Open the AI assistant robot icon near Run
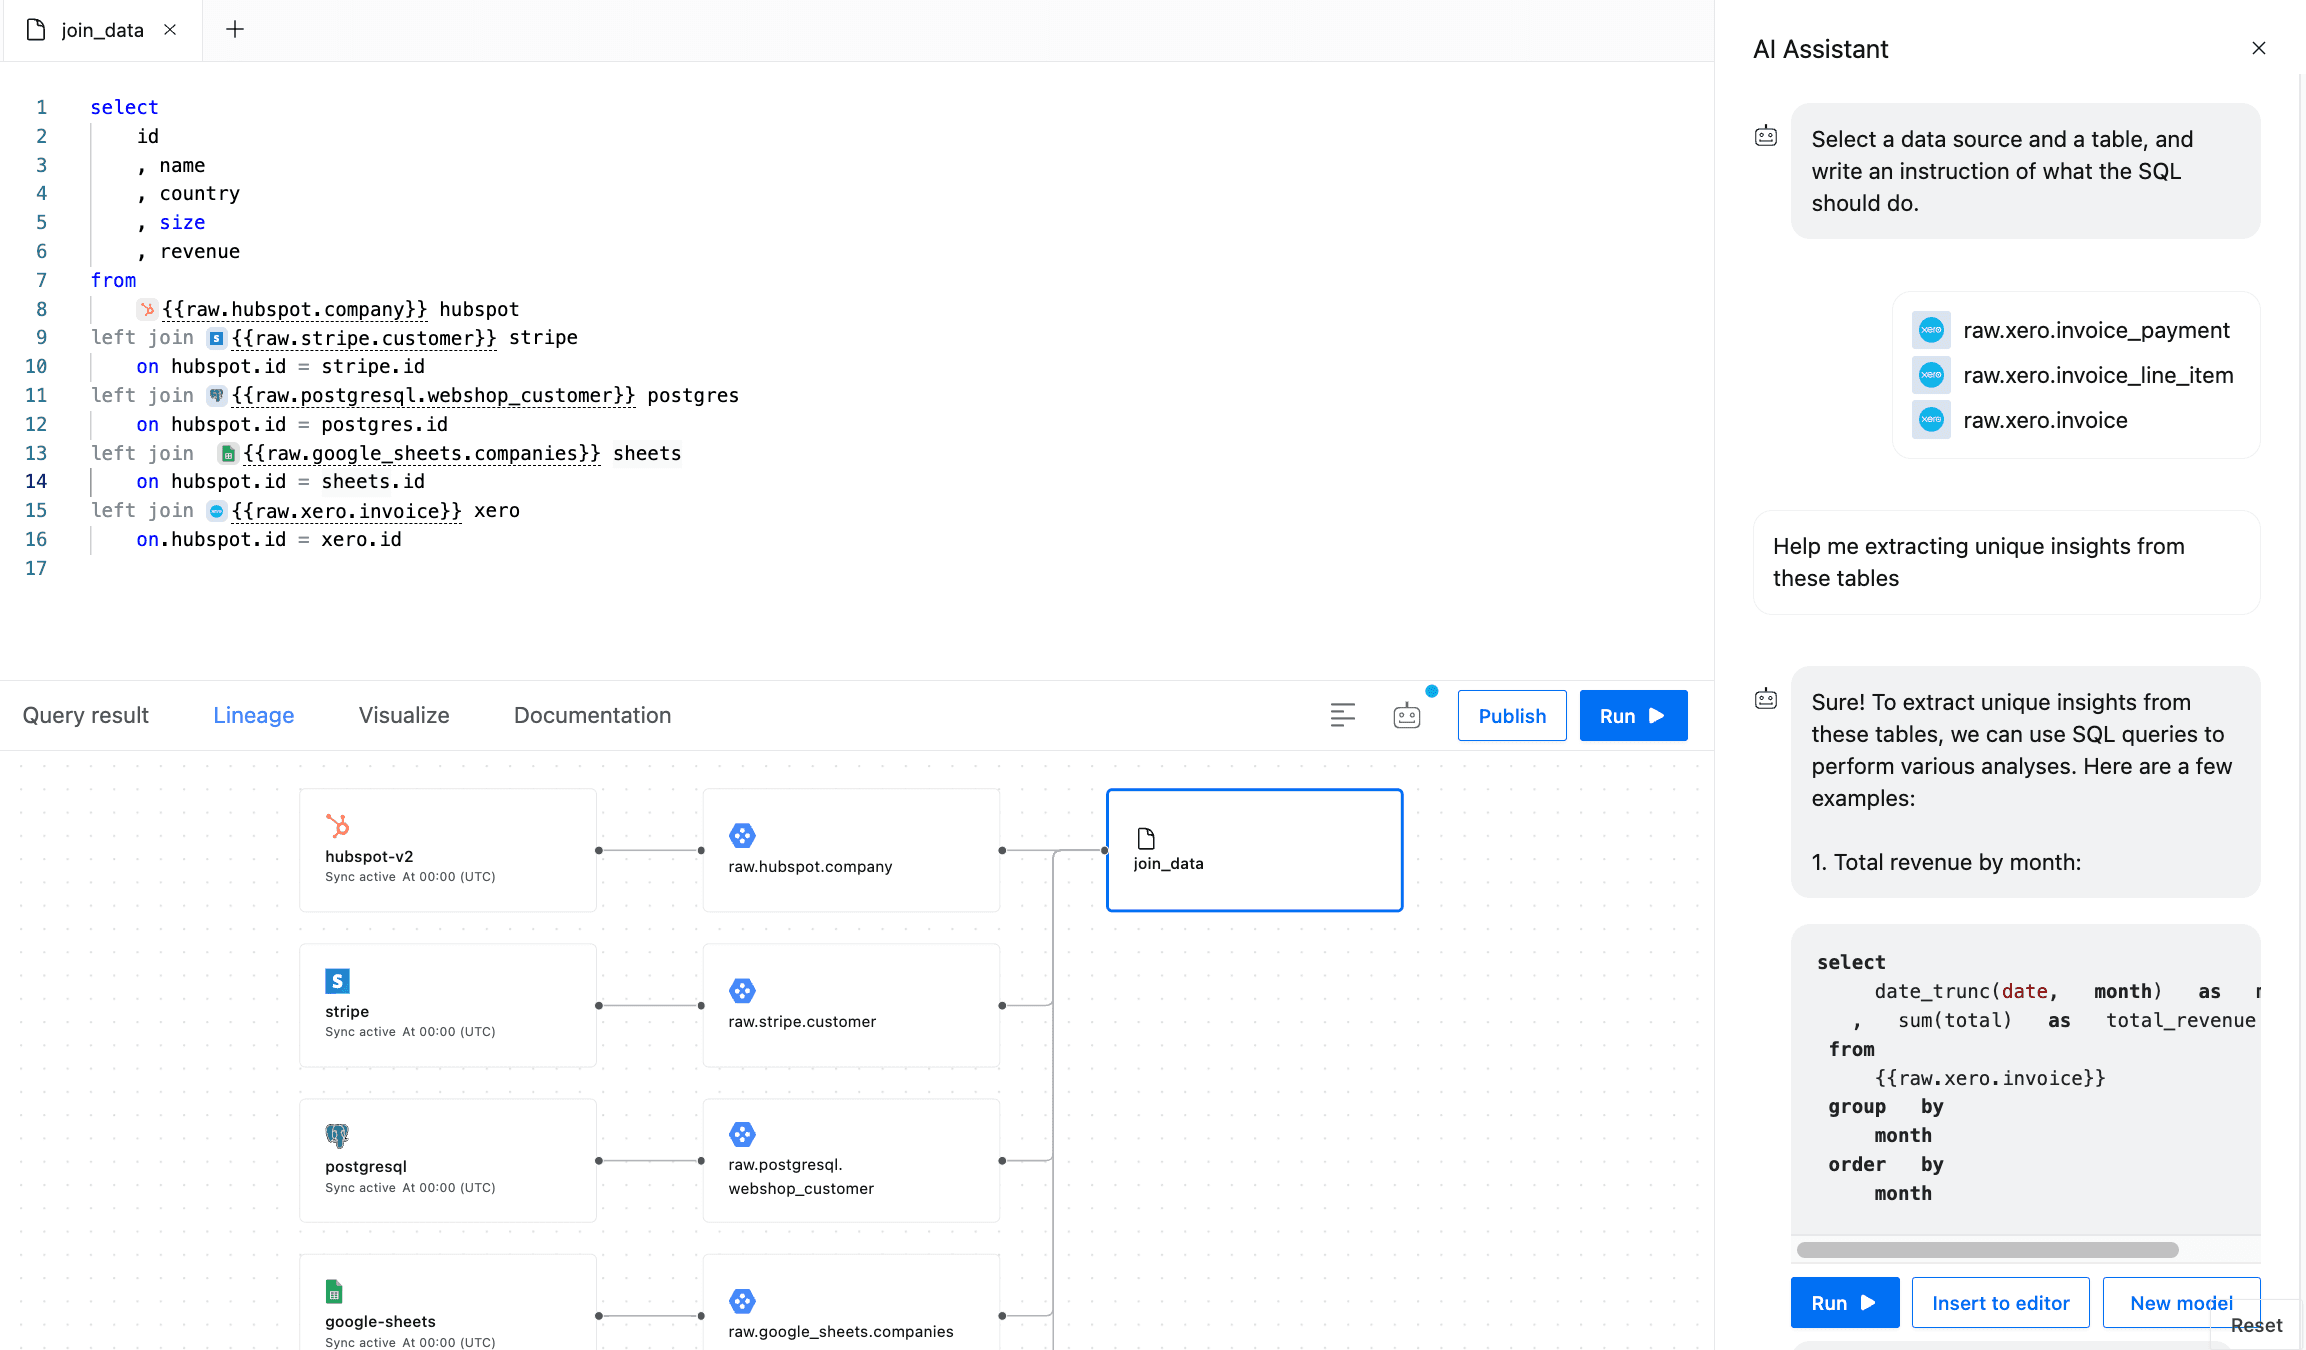The image size is (2306, 1350). pos(1406,715)
